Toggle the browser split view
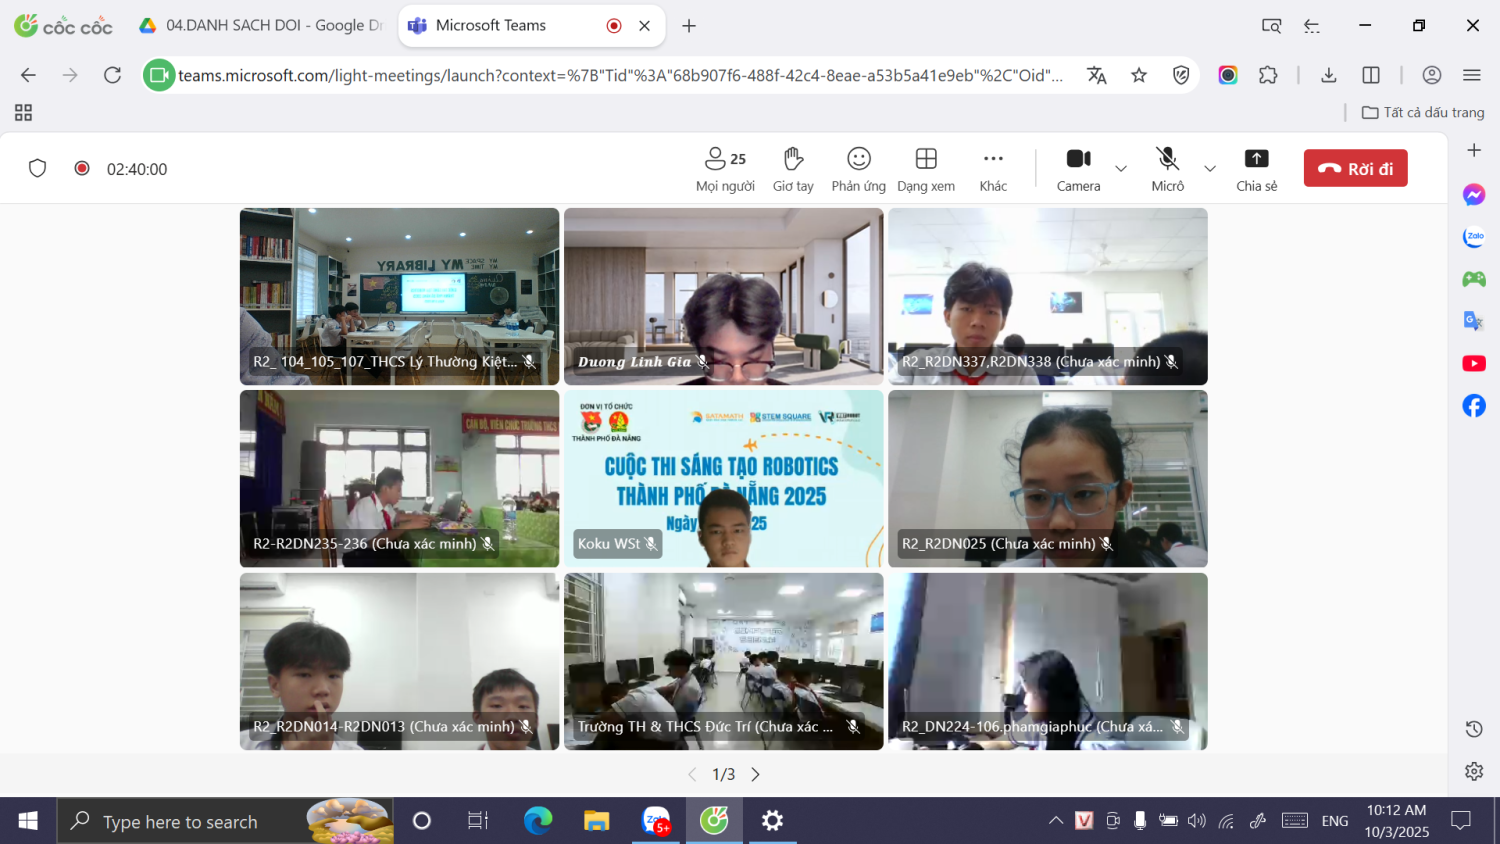1500x844 pixels. pyautogui.click(x=1371, y=75)
